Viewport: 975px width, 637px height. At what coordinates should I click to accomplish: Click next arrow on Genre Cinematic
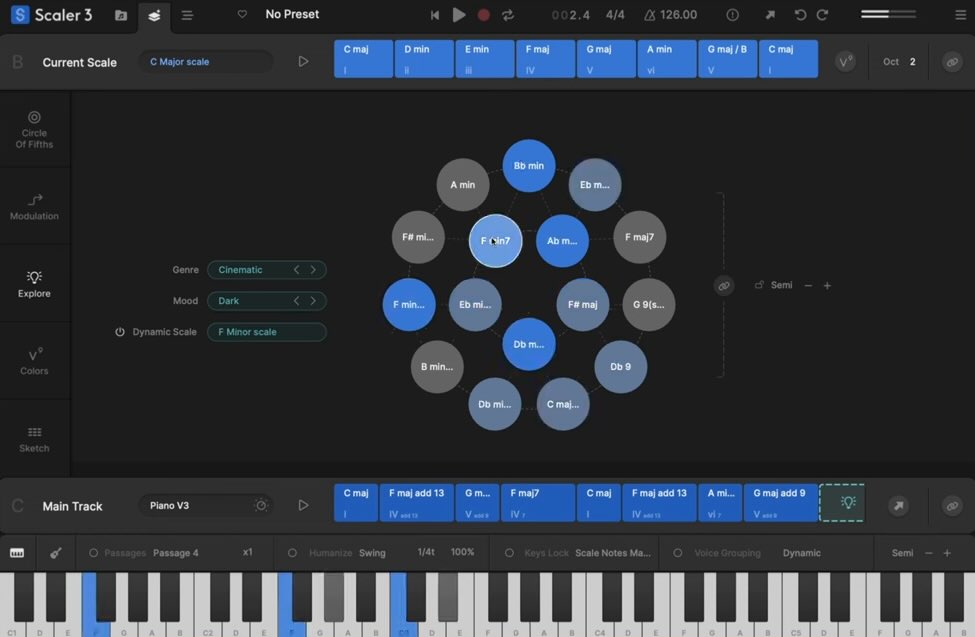point(313,270)
